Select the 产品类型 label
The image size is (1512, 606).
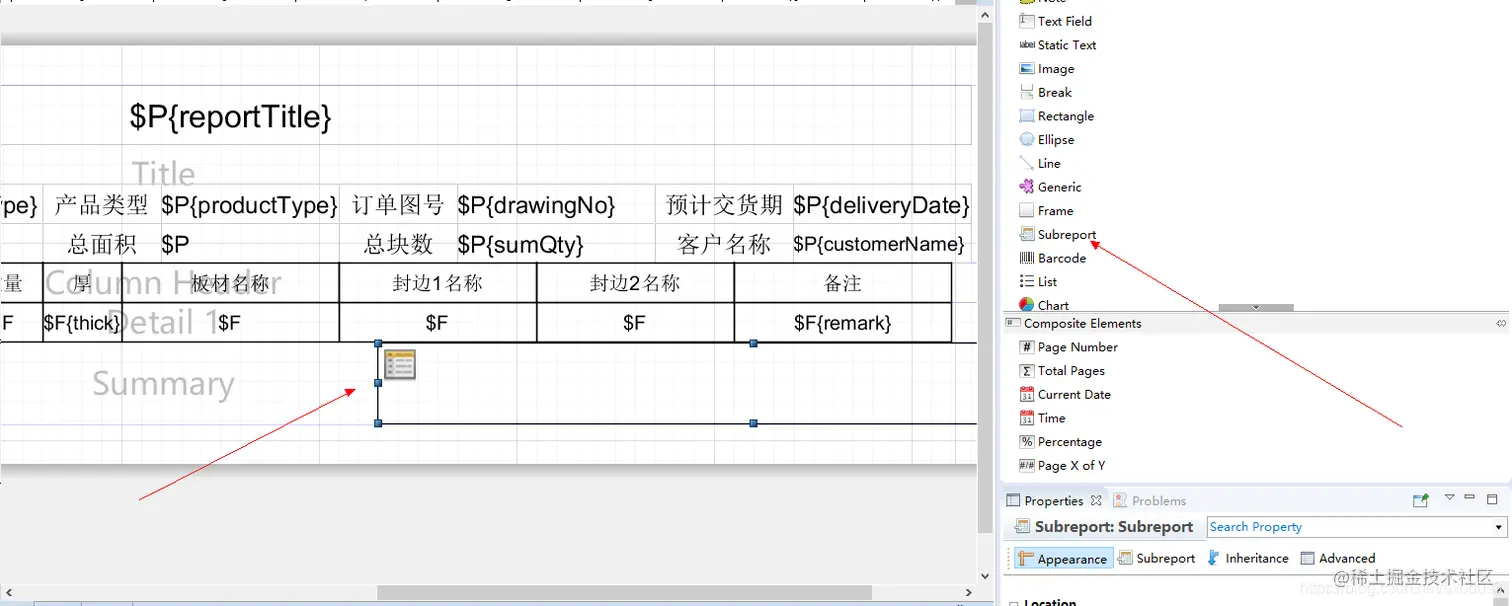[101, 205]
